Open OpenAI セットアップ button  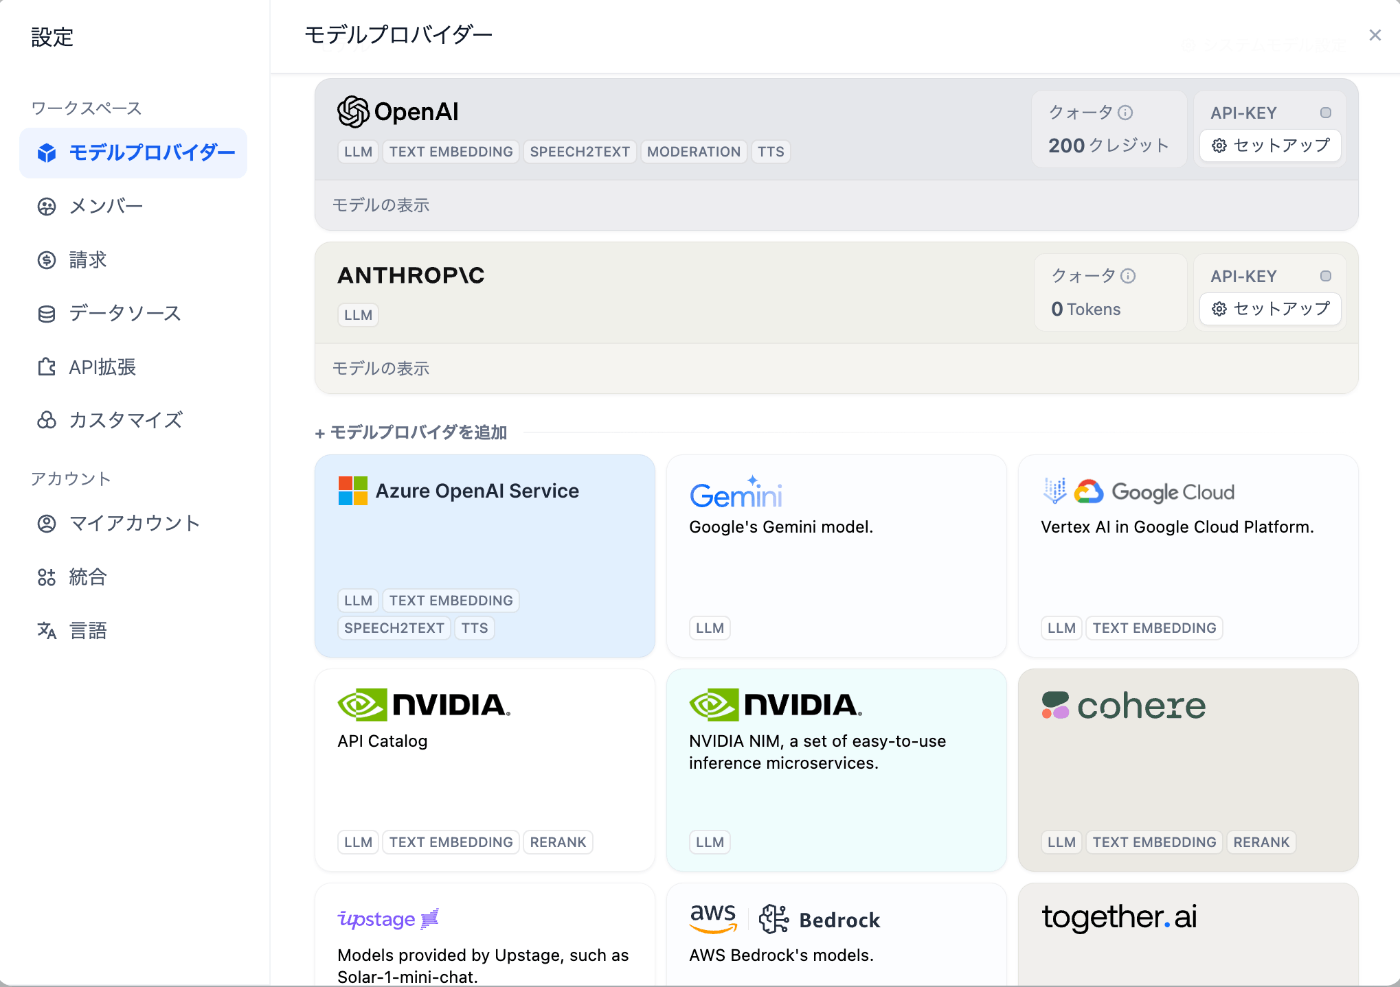(x=1270, y=146)
